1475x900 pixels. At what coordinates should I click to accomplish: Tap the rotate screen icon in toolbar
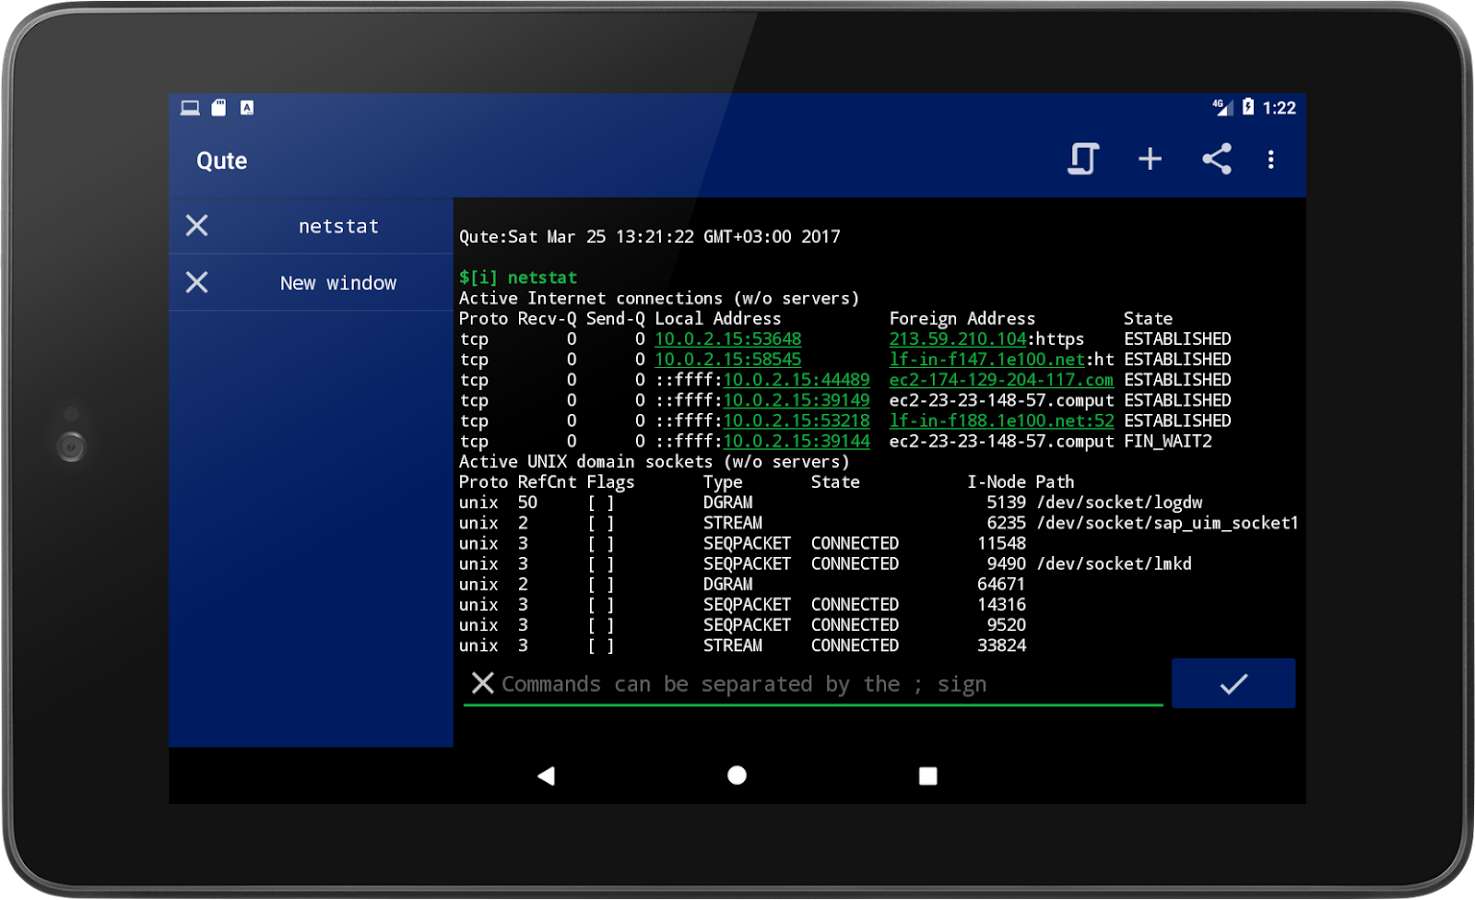click(1083, 159)
